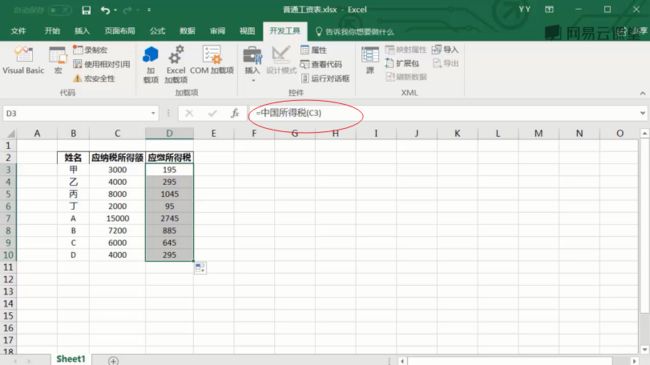This screenshot has width=650, height=365.
Task: Expand the formula bar
Action: [x=642, y=113]
